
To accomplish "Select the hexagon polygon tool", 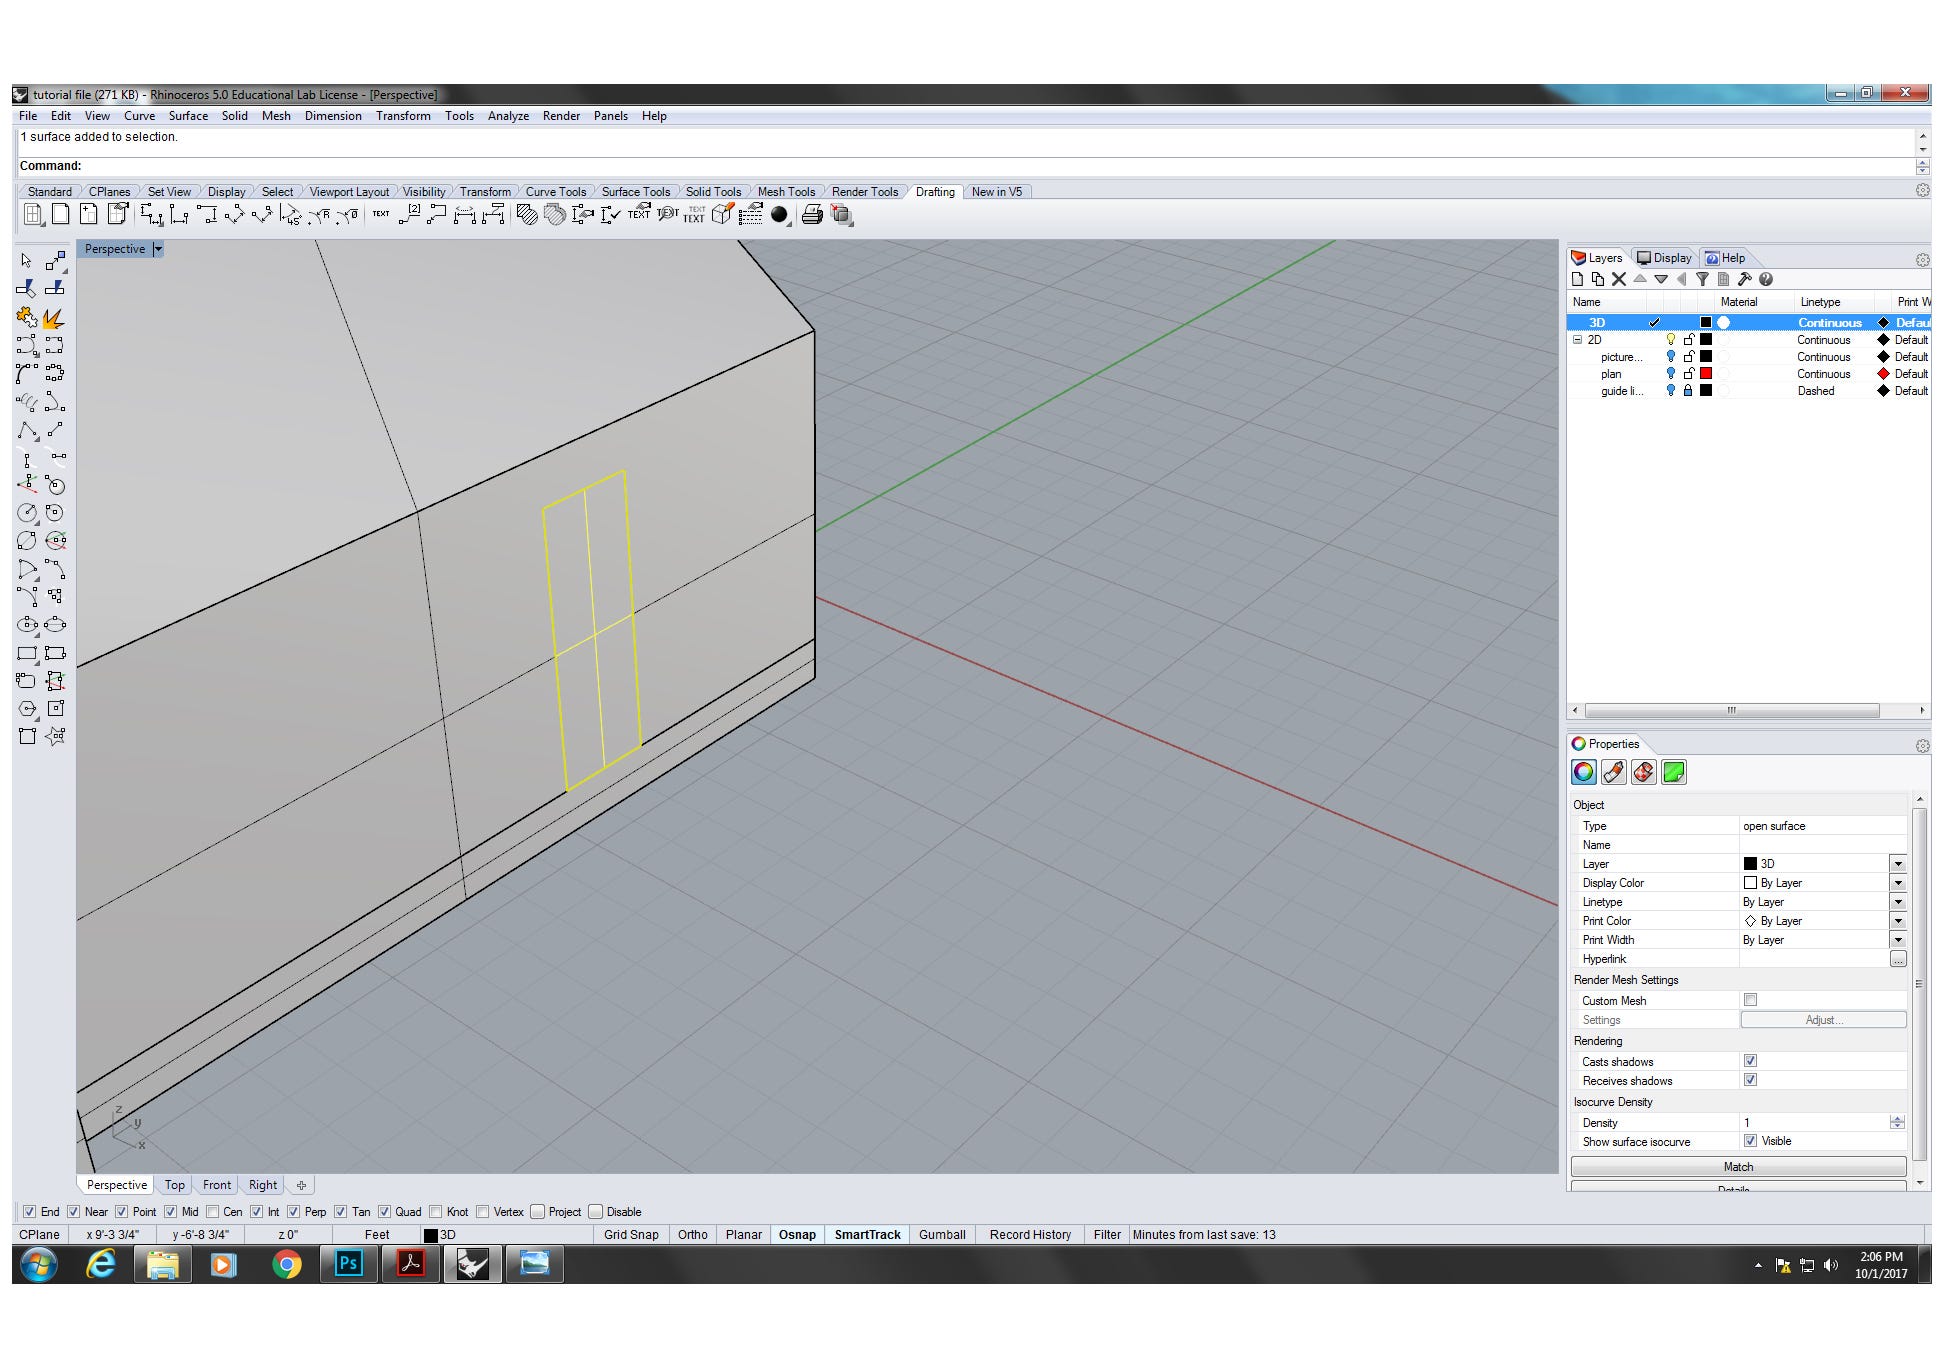I will [27, 709].
